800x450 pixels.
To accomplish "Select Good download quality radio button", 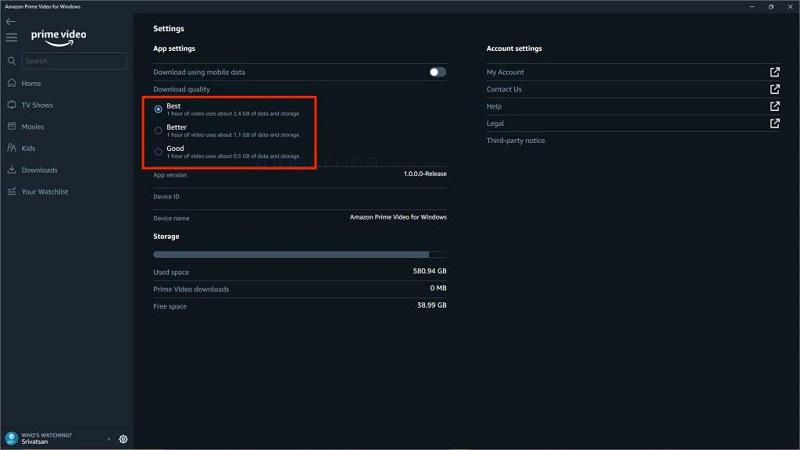I will 158,152.
